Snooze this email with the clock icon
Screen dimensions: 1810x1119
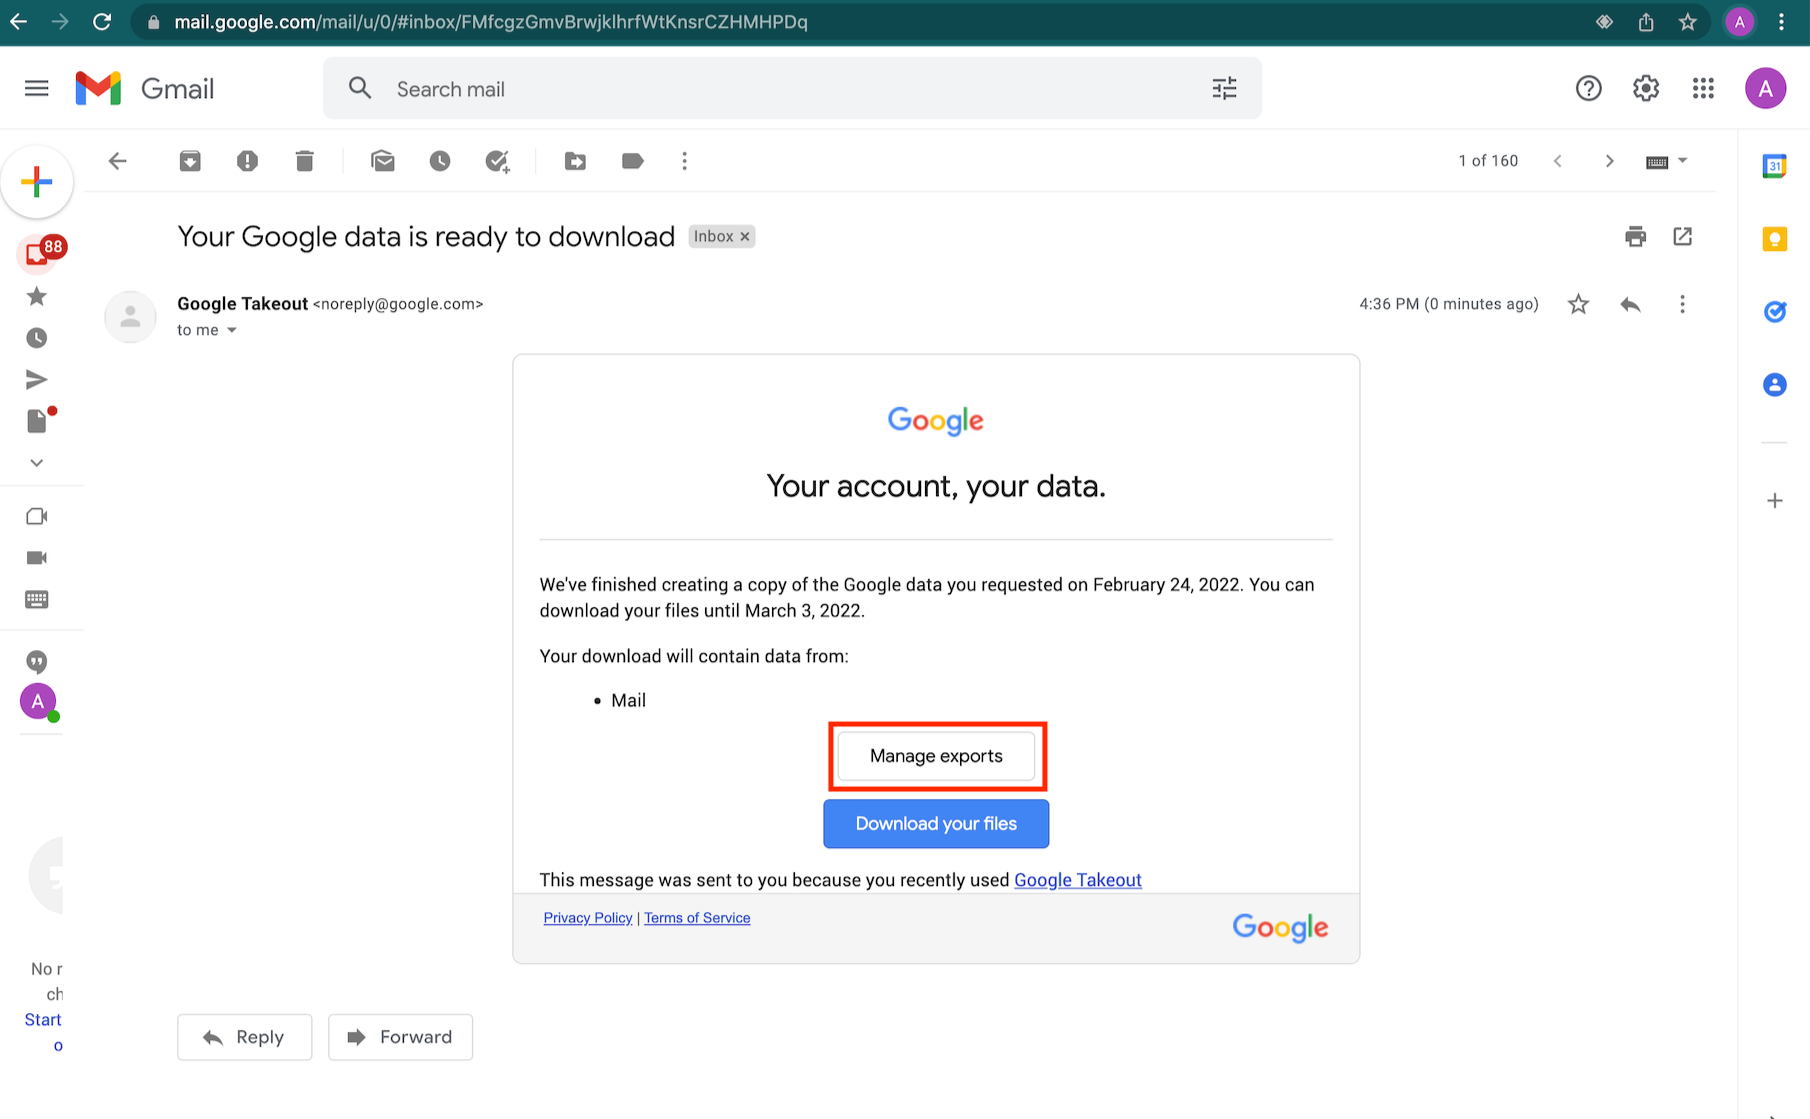click(440, 161)
